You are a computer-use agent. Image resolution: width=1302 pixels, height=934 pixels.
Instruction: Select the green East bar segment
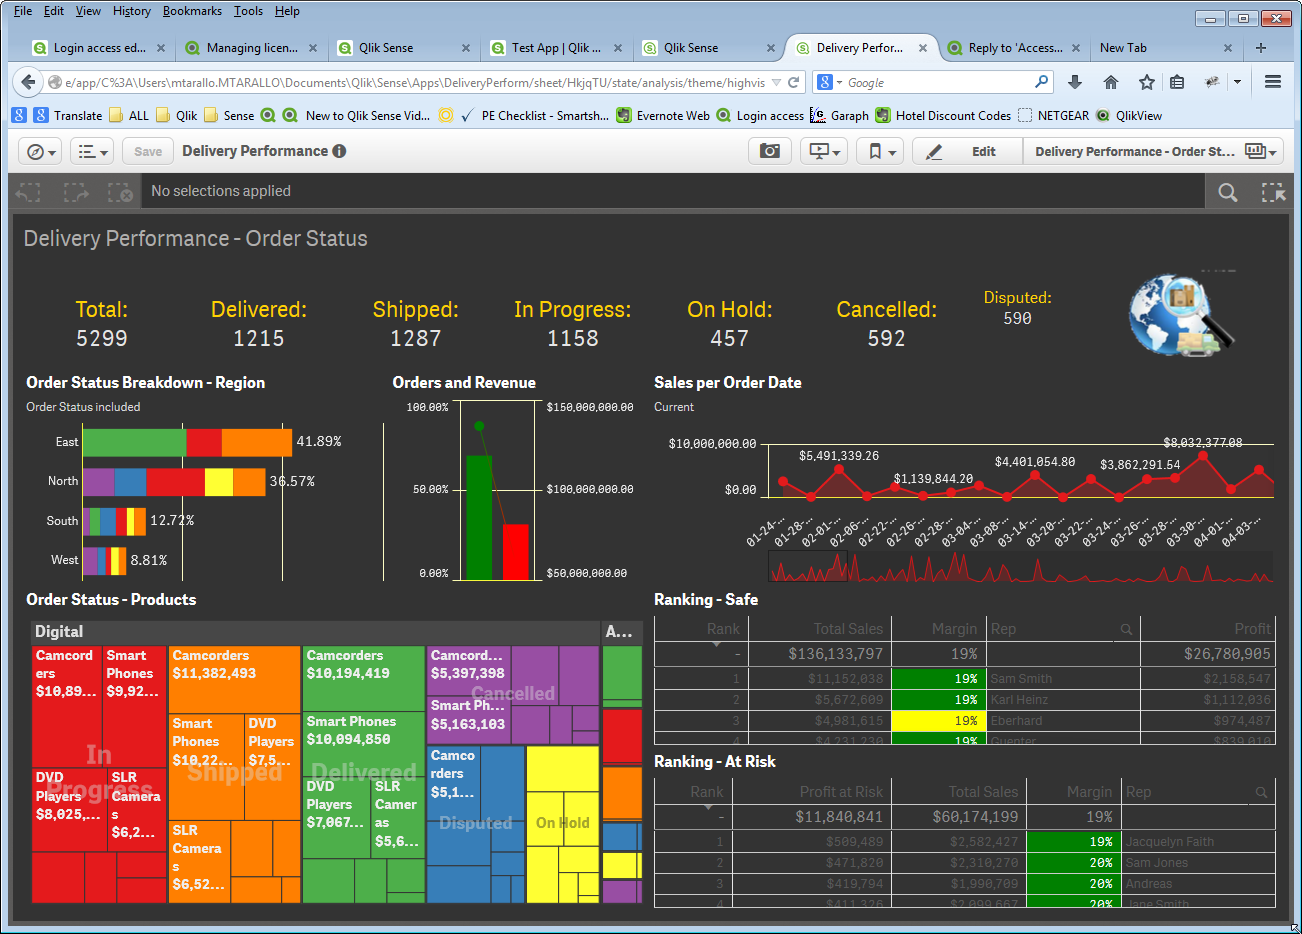(134, 442)
